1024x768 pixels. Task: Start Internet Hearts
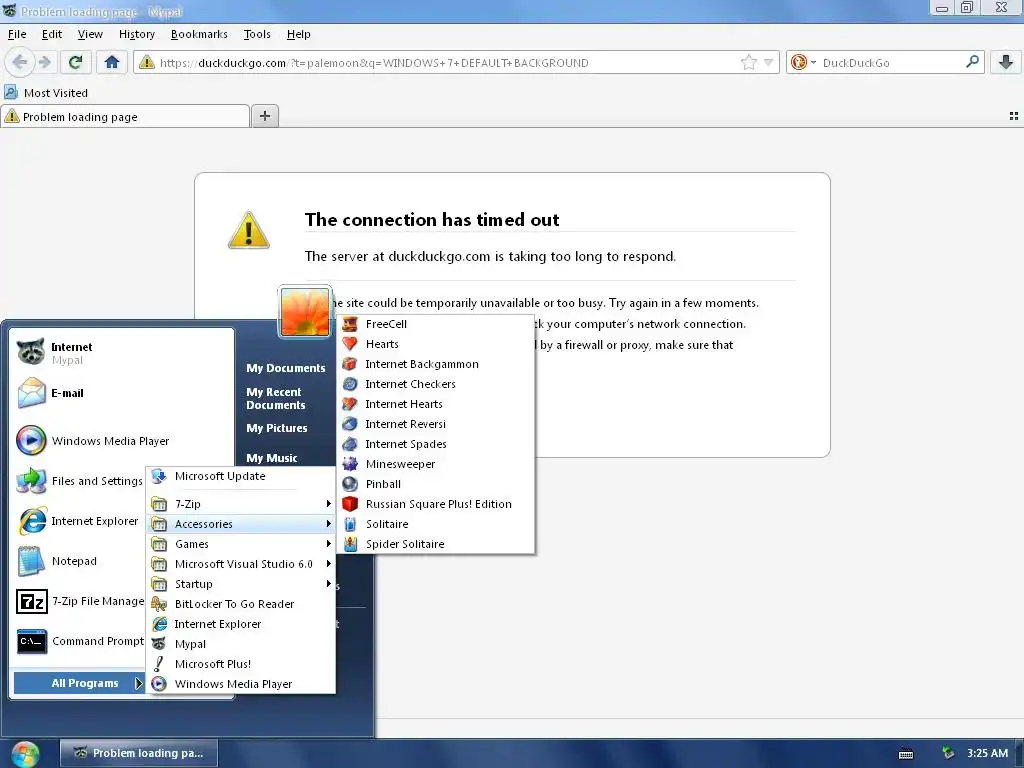pos(436,404)
